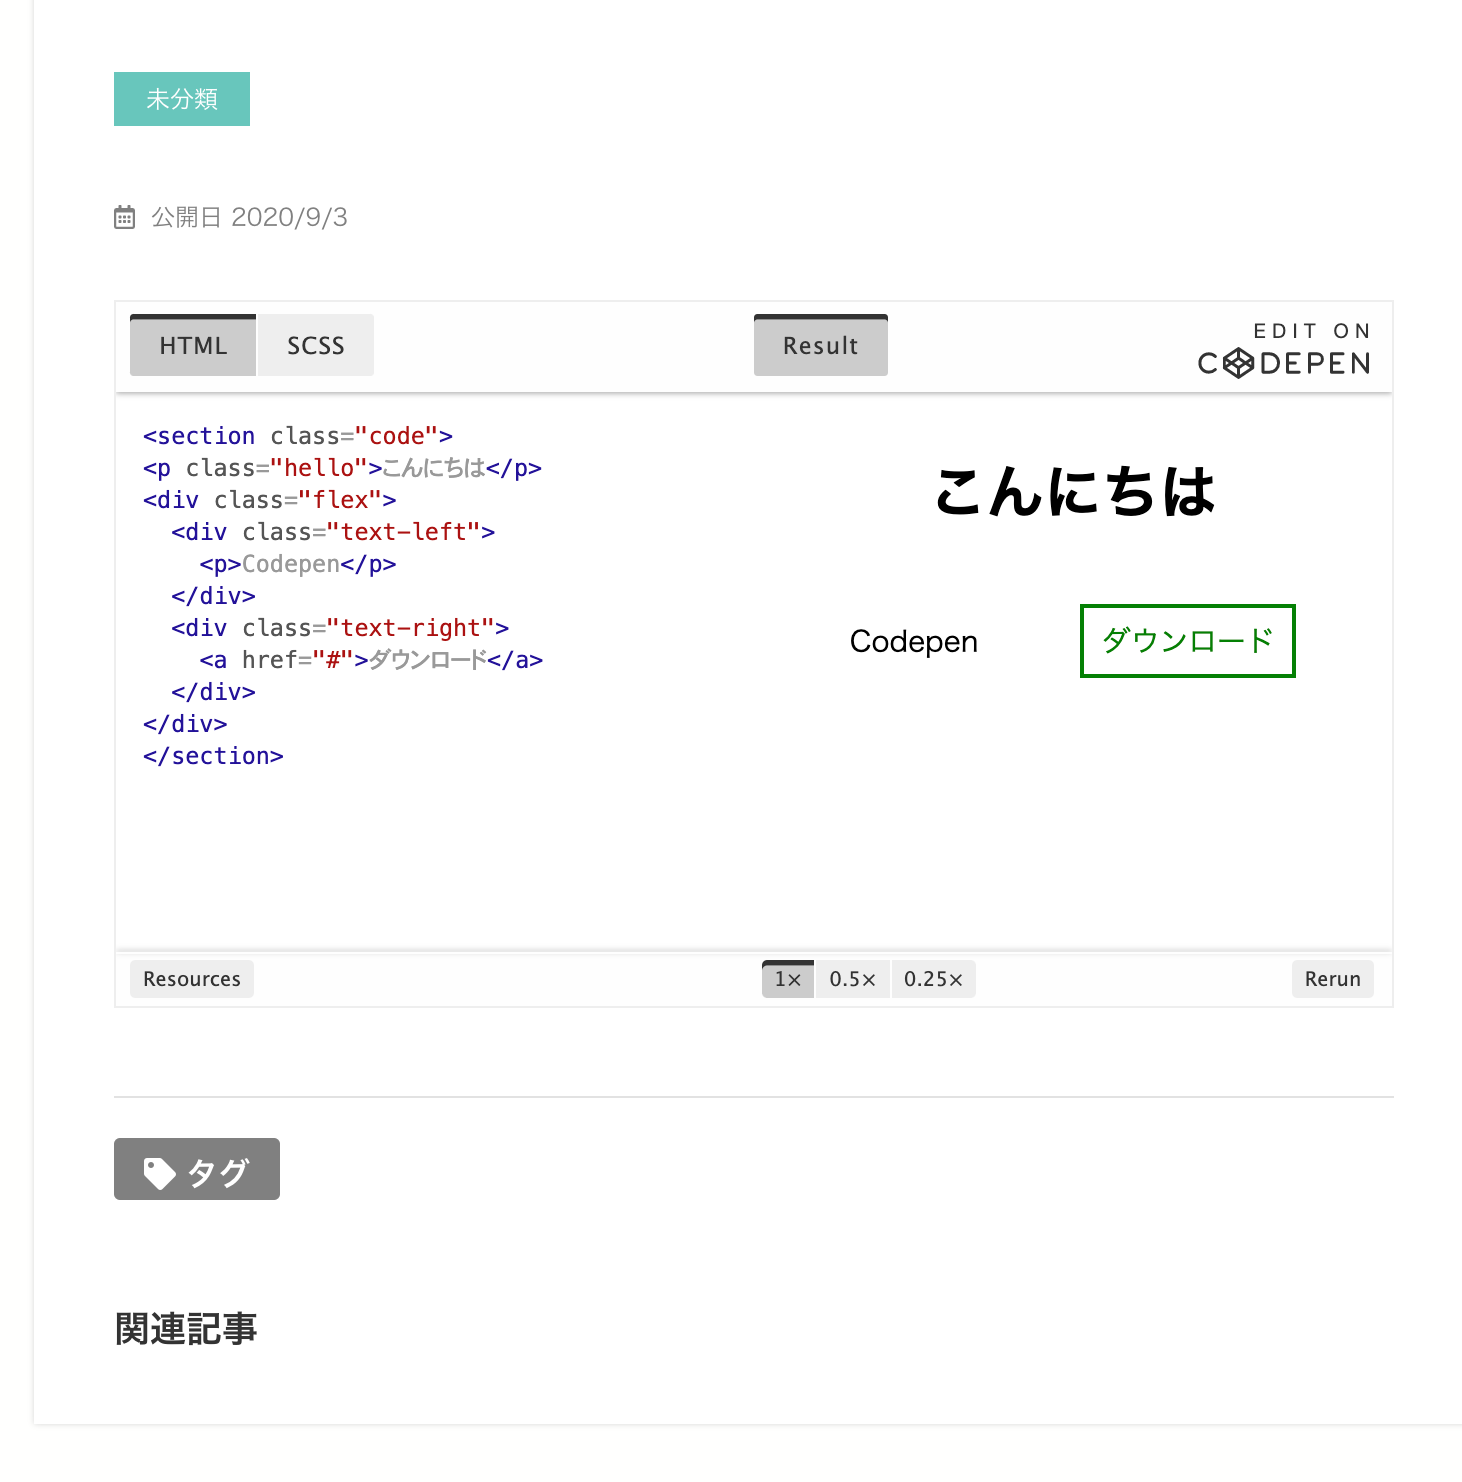Toggle the Result panel tab

pos(820,346)
